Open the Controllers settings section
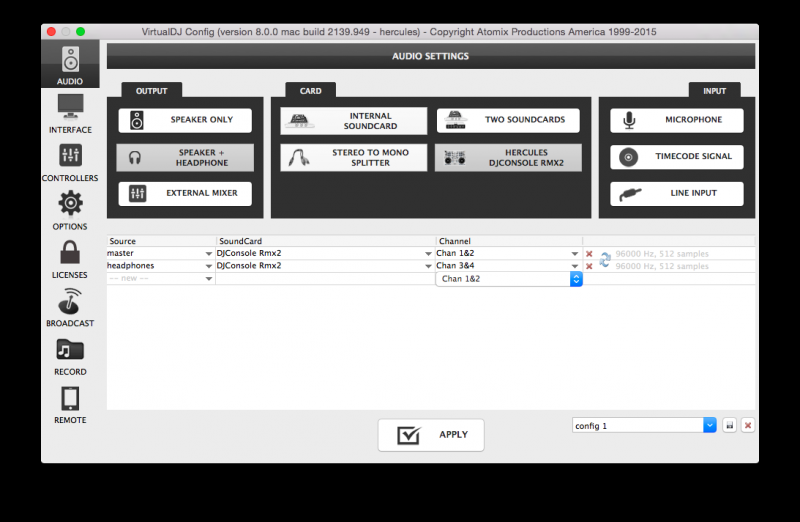 click(70, 161)
